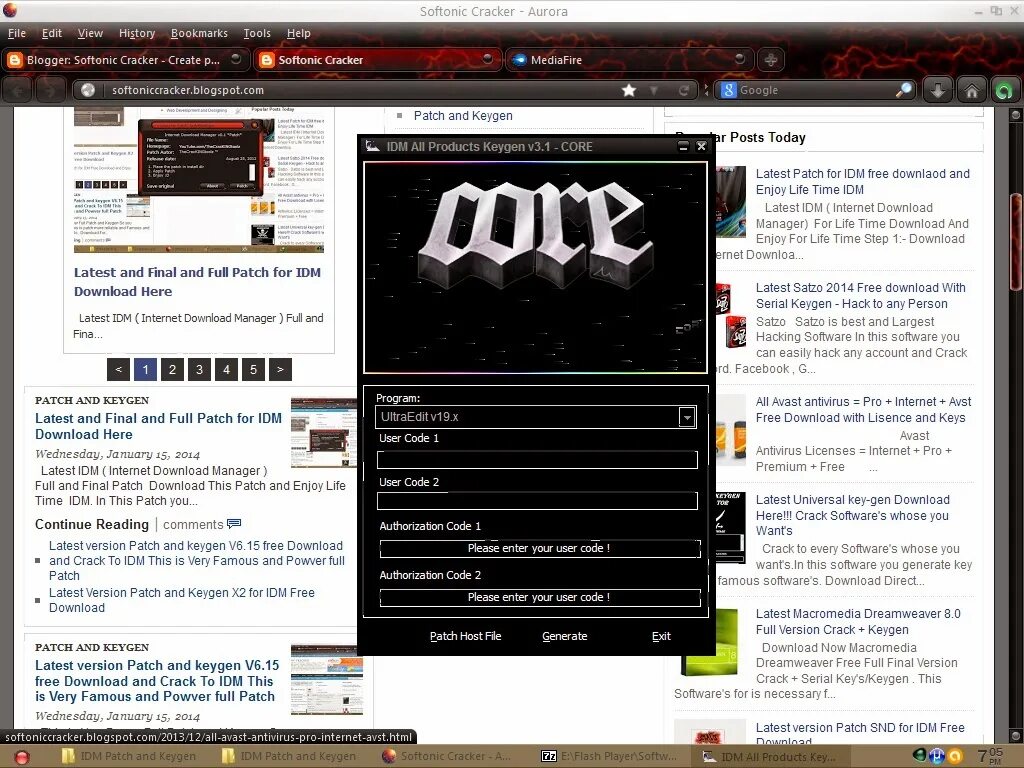This screenshot has height=768, width=1024.
Task: Bookmark page with the star icon
Action: [629, 90]
